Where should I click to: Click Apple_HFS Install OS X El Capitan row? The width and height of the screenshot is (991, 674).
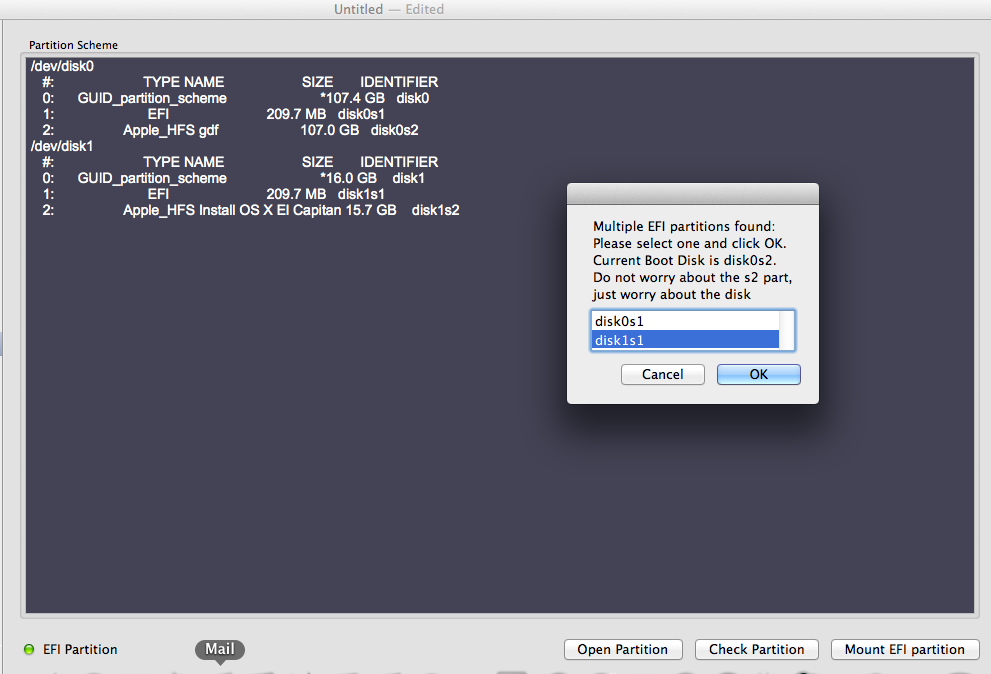point(251,210)
